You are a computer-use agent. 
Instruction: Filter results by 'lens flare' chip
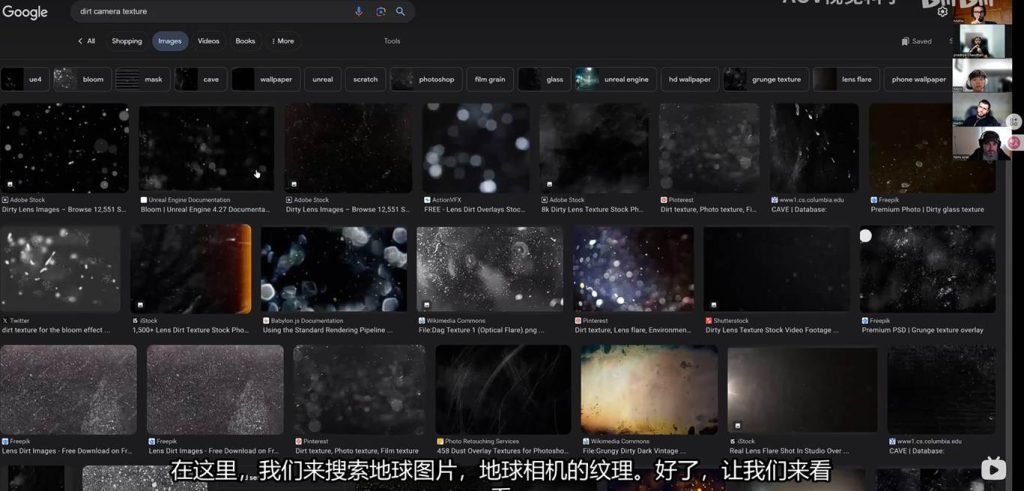tap(846, 79)
